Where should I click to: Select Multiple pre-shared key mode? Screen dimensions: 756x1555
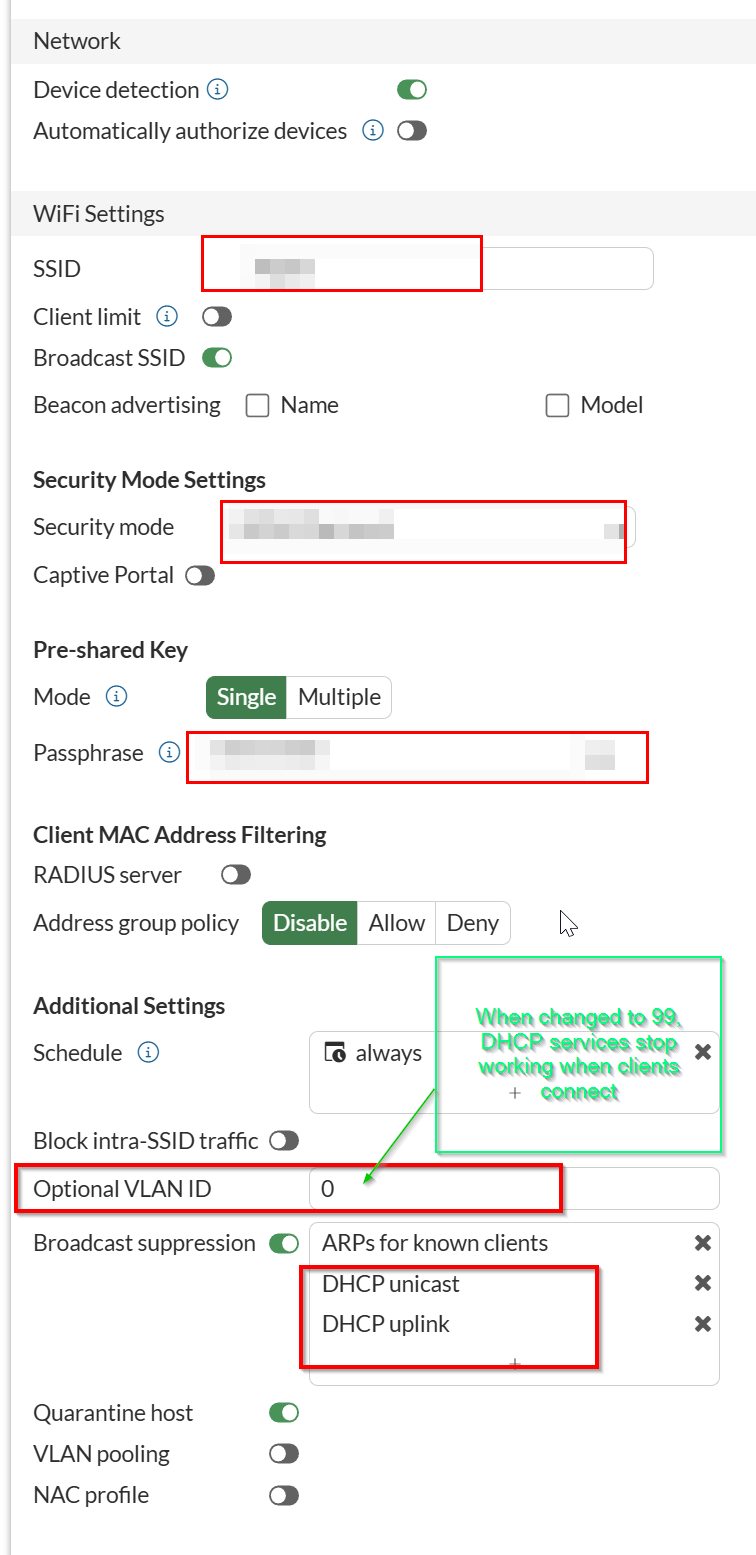tap(339, 697)
